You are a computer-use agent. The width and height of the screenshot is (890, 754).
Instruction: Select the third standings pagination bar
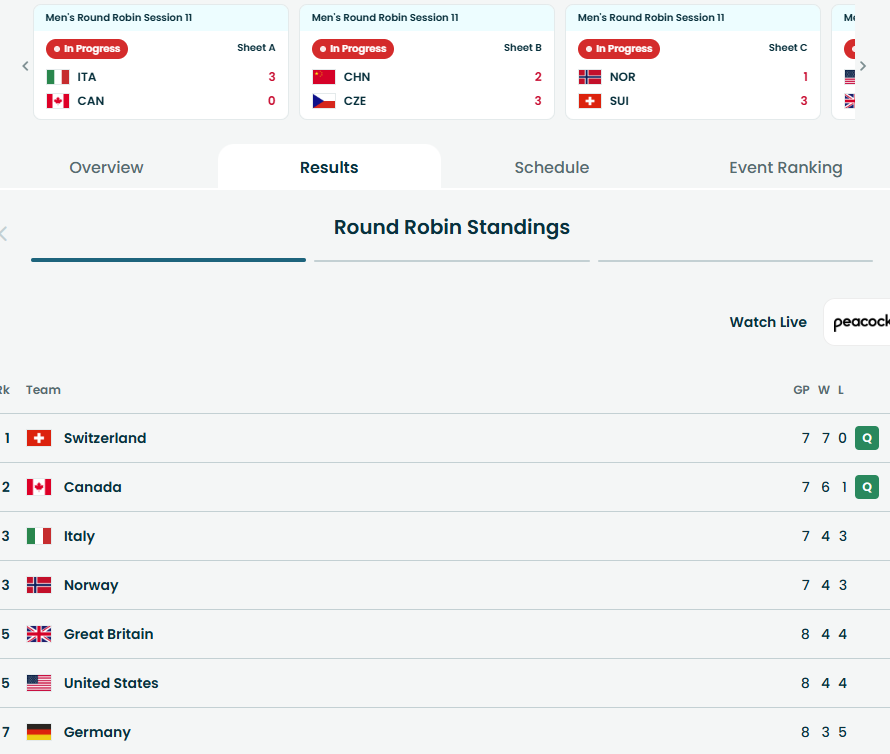pyautogui.click(x=736, y=261)
